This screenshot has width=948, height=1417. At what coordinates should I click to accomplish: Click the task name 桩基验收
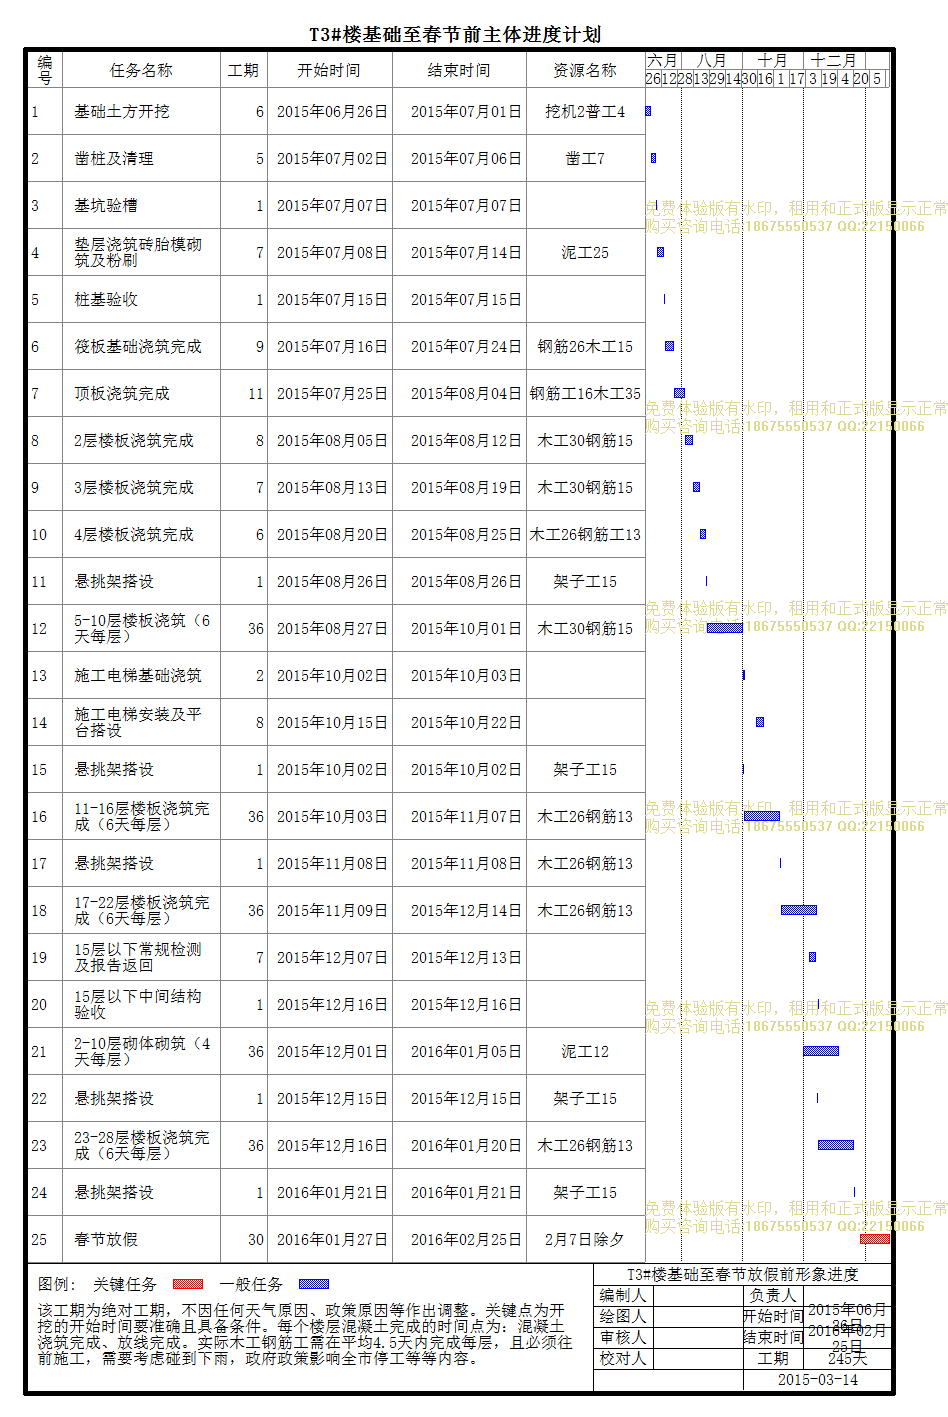click(x=106, y=300)
